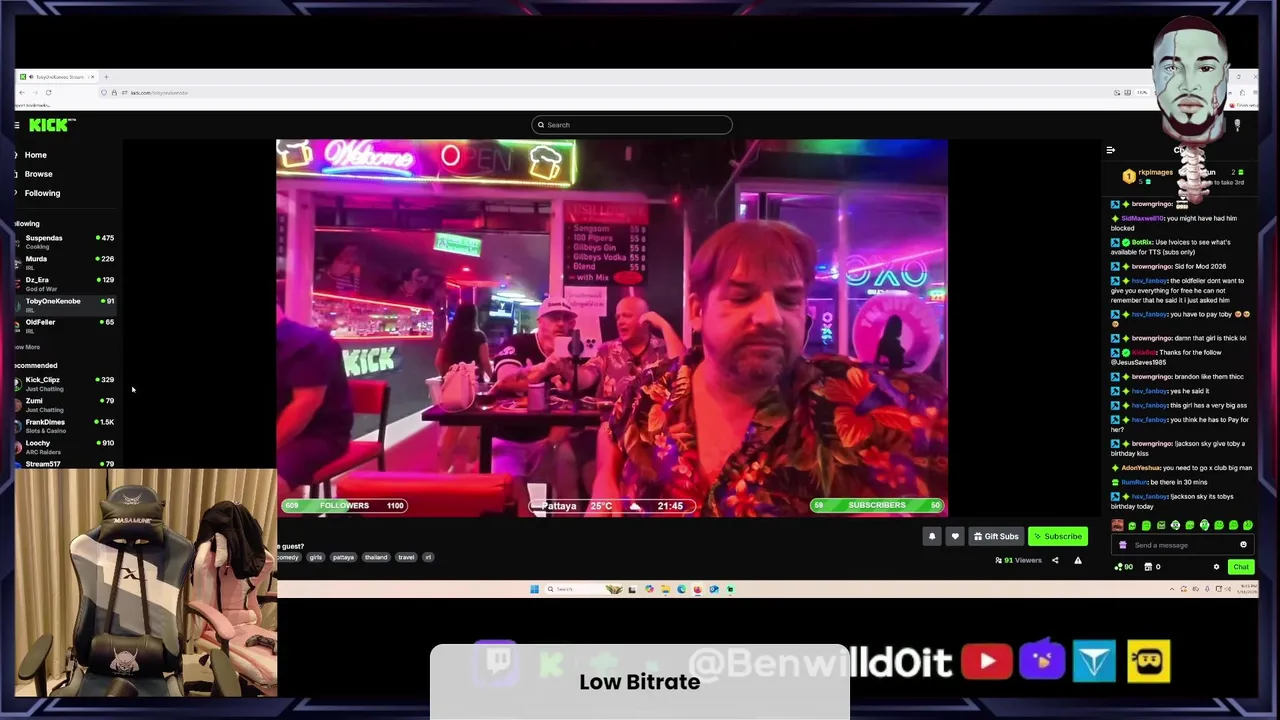This screenshot has width=1280, height=720.
Task: Click the browser address bar with the kick.com URL
Action: 600,92
